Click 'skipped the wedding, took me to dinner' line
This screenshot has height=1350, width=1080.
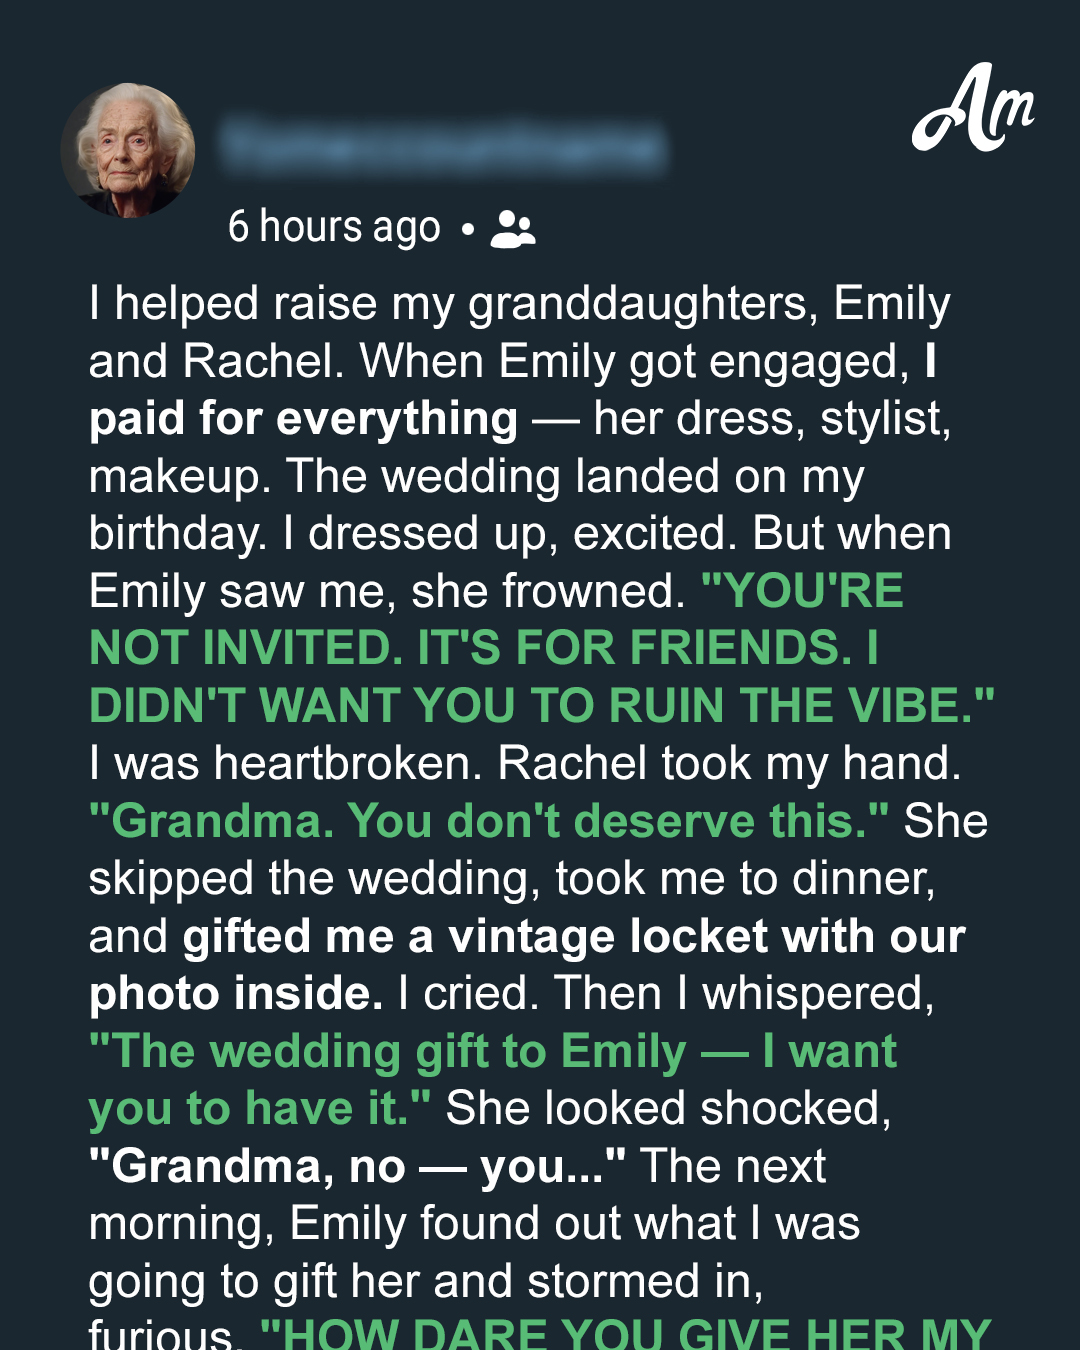coord(512,879)
